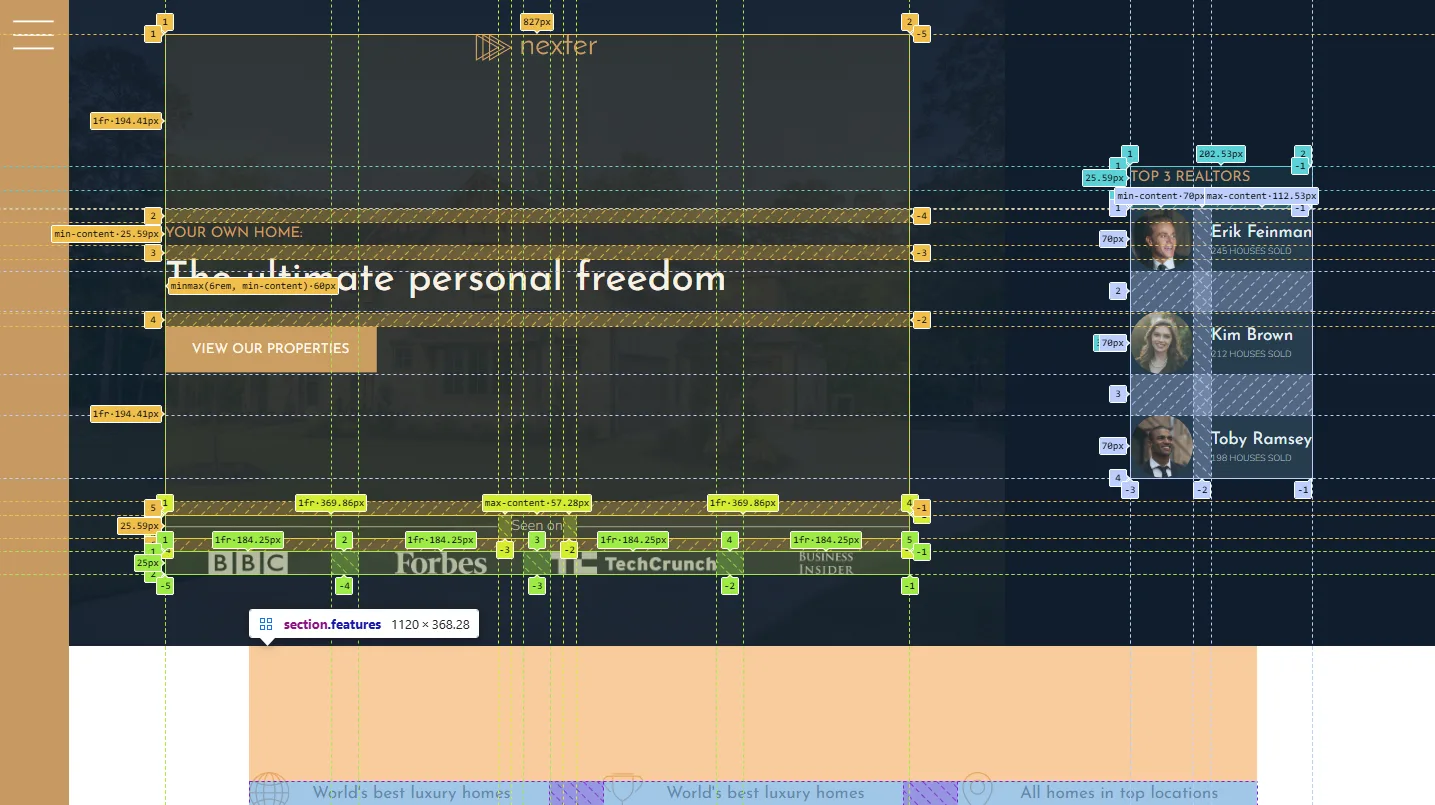Click the BBC logo
Image resolution: width=1435 pixels, height=805 pixels.
248,563
